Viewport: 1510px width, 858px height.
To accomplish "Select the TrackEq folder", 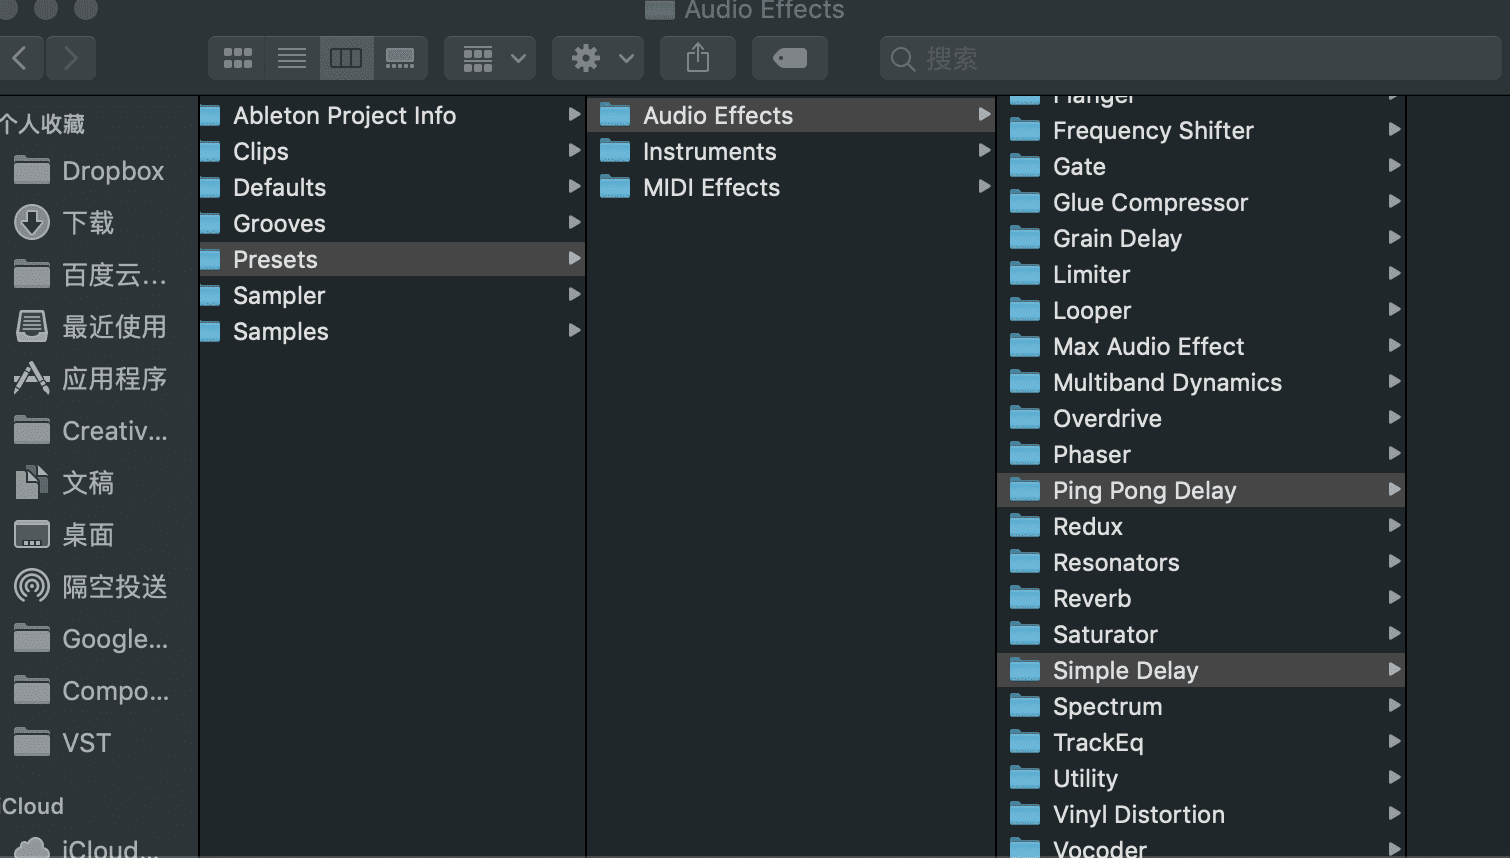I will [1202, 742].
